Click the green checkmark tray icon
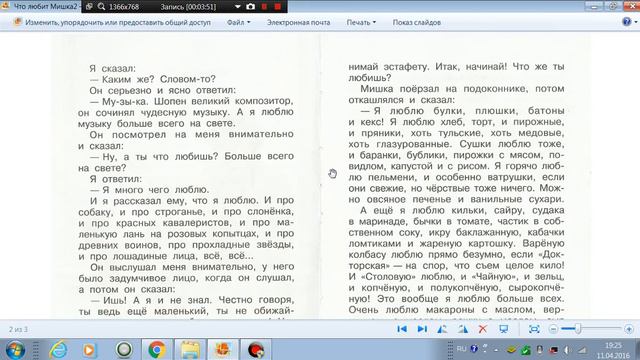Screen dimensions: 640x360 [x=526, y=350]
